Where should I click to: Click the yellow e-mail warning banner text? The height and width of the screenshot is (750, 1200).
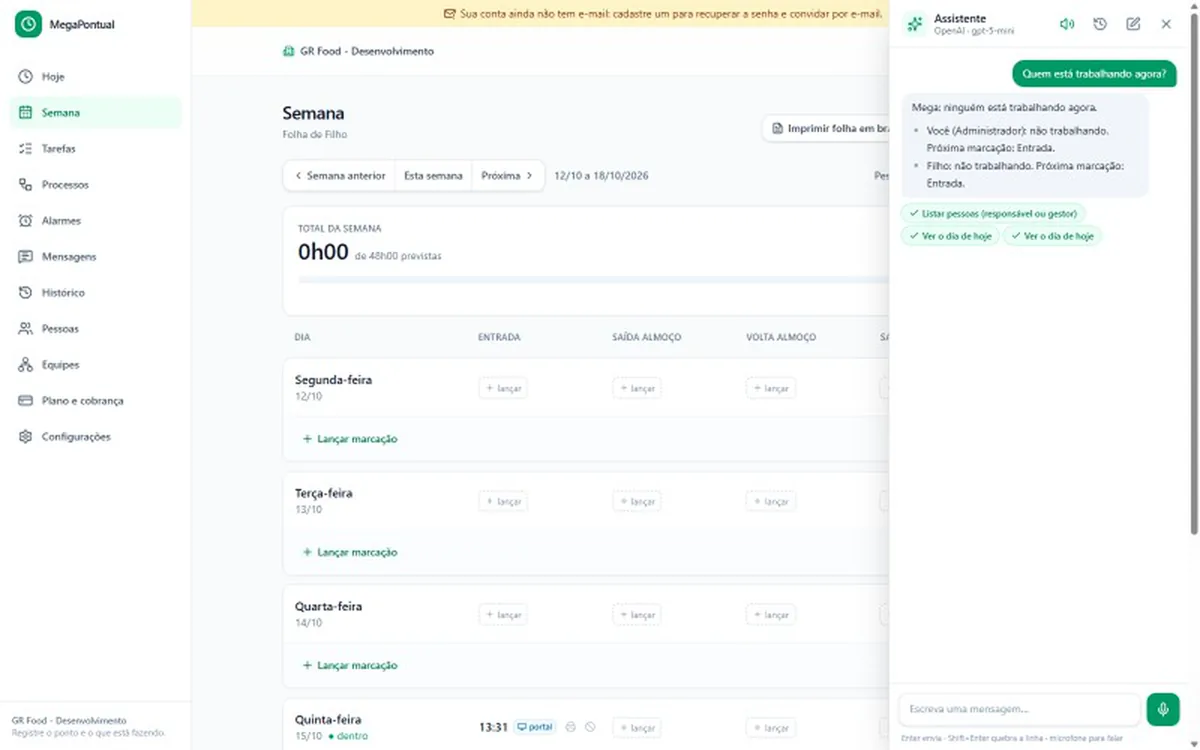670,14
